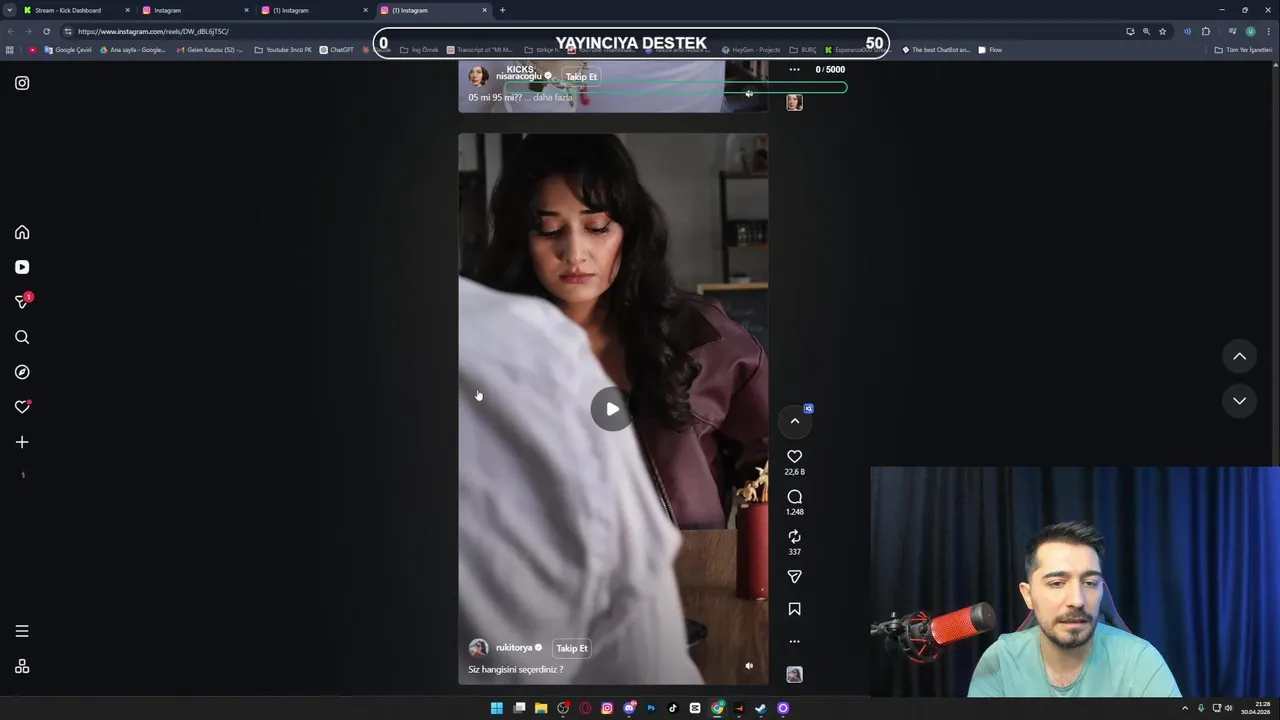Open the Meta apps icon at sidebar bottom
This screenshot has height=720, width=1280.
pyautogui.click(x=22, y=667)
